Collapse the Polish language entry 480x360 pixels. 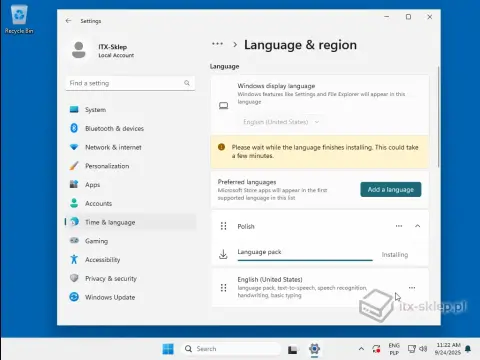[417, 226]
